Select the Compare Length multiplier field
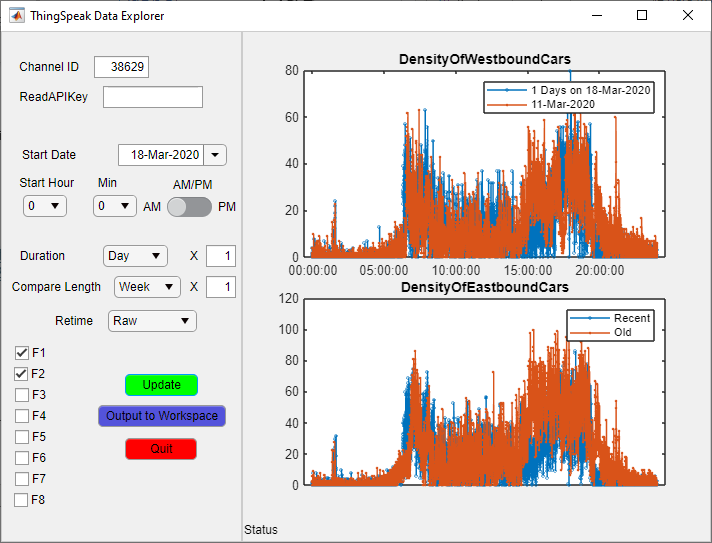712x543 pixels. (221, 287)
